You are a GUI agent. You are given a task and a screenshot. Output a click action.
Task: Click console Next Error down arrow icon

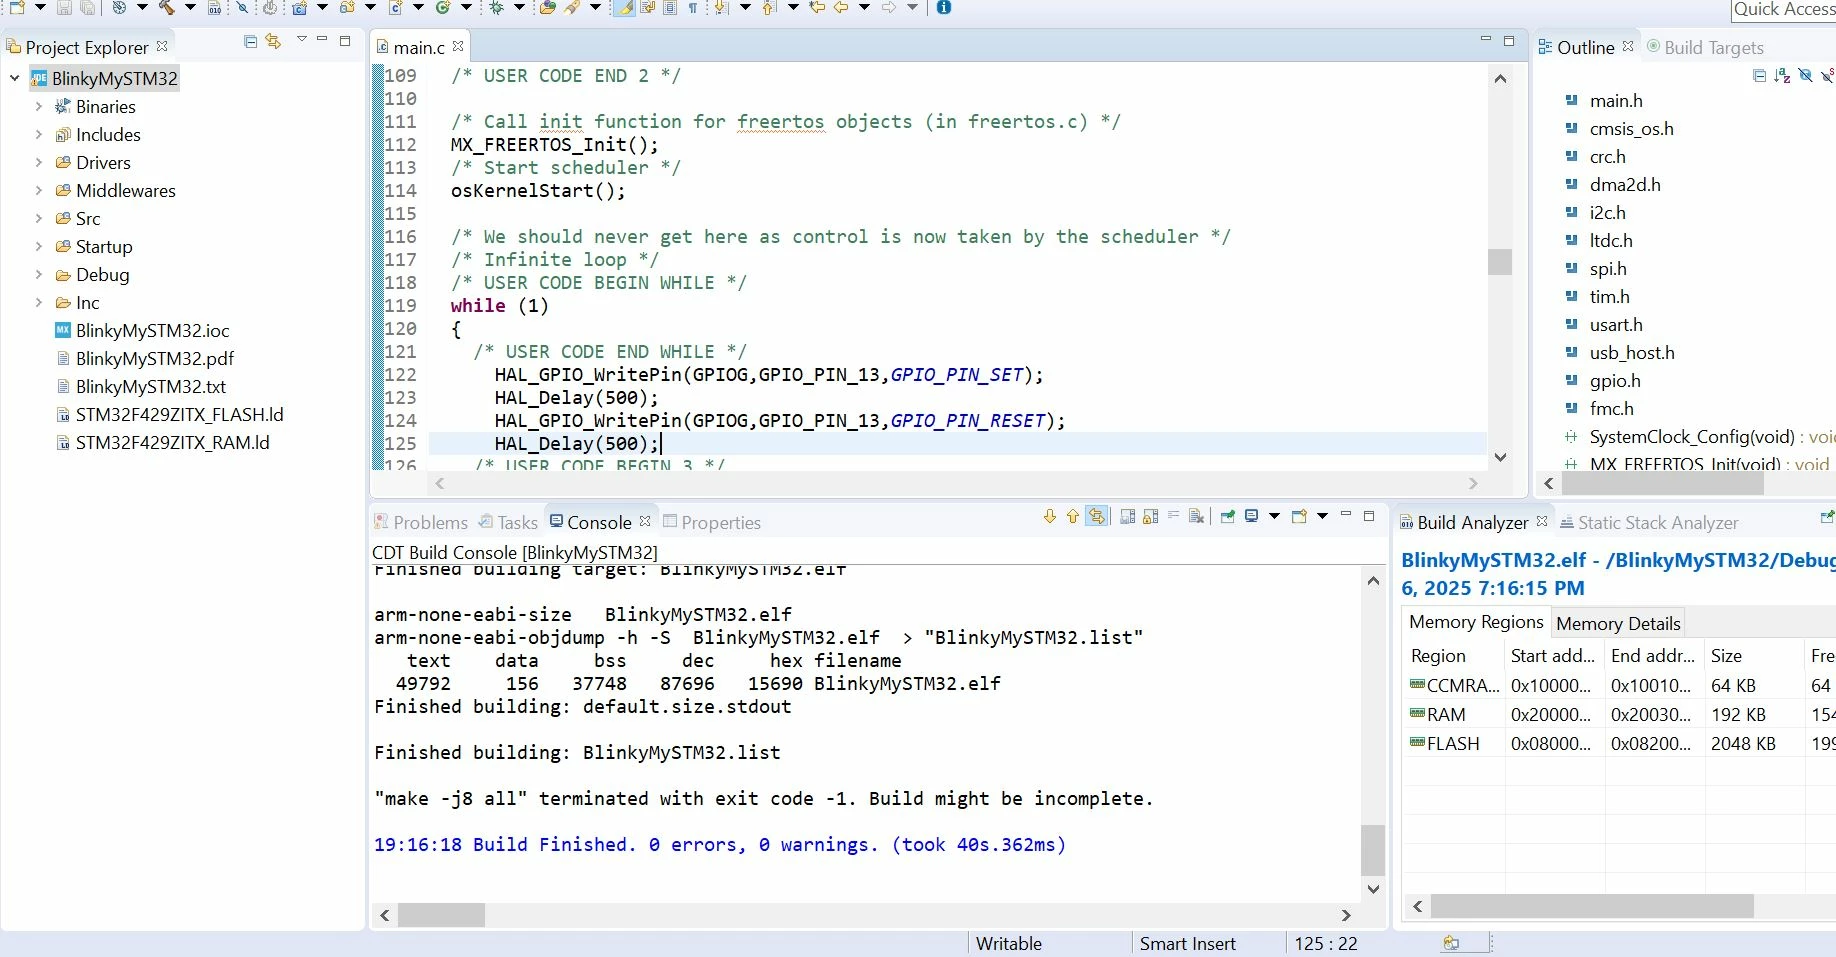(x=1050, y=516)
